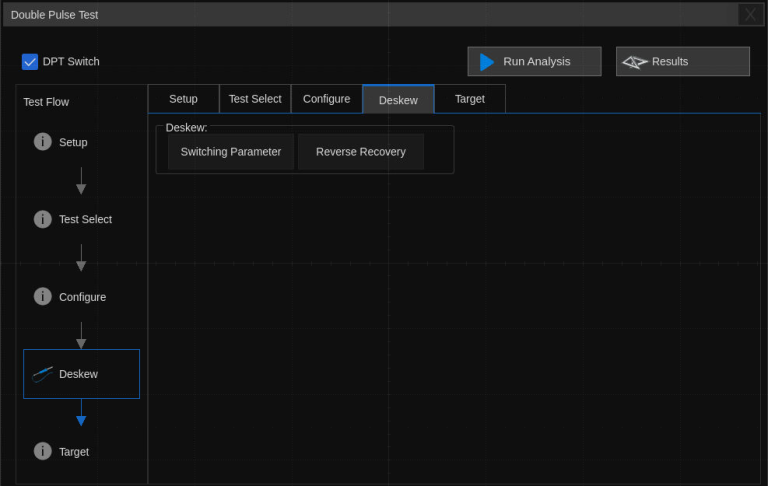Viewport: 768px width, 486px height.
Task: Close the Double Pulse Test dialog
Action: tap(750, 14)
